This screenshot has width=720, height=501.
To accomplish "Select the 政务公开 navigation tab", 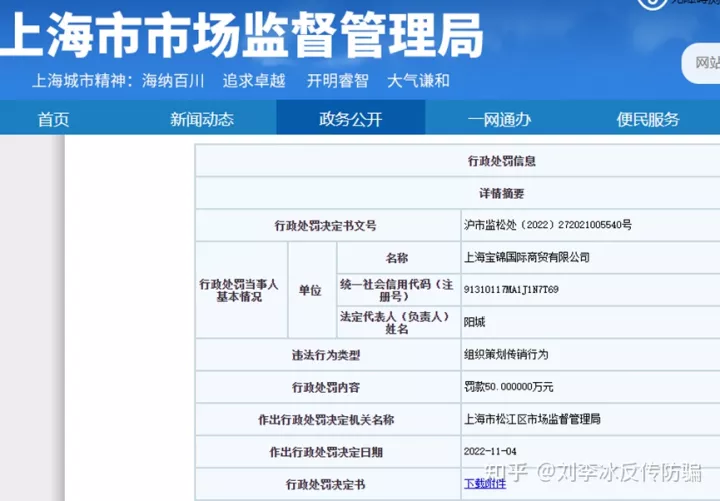I will point(351,119).
